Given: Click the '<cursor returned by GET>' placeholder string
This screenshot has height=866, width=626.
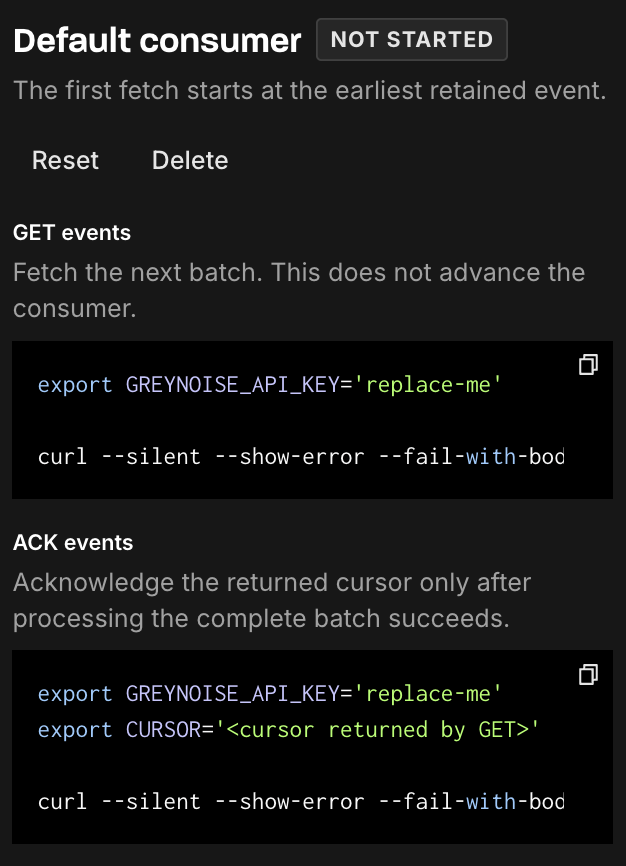Looking at the screenshot, I should 377,730.
